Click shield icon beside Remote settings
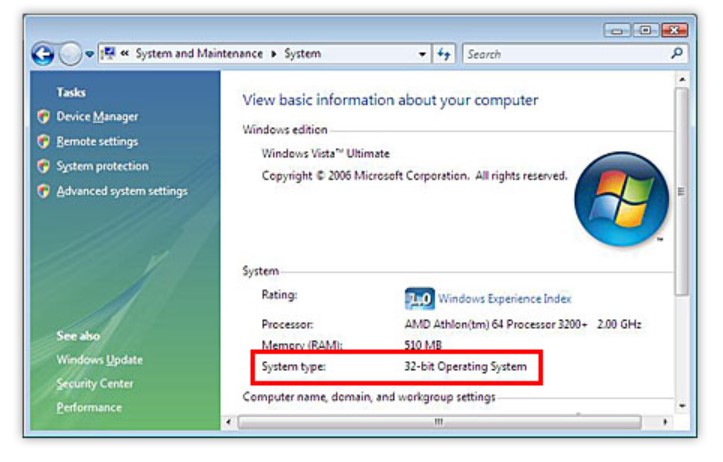This screenshot has width=723, height=462. click(43, 141)
